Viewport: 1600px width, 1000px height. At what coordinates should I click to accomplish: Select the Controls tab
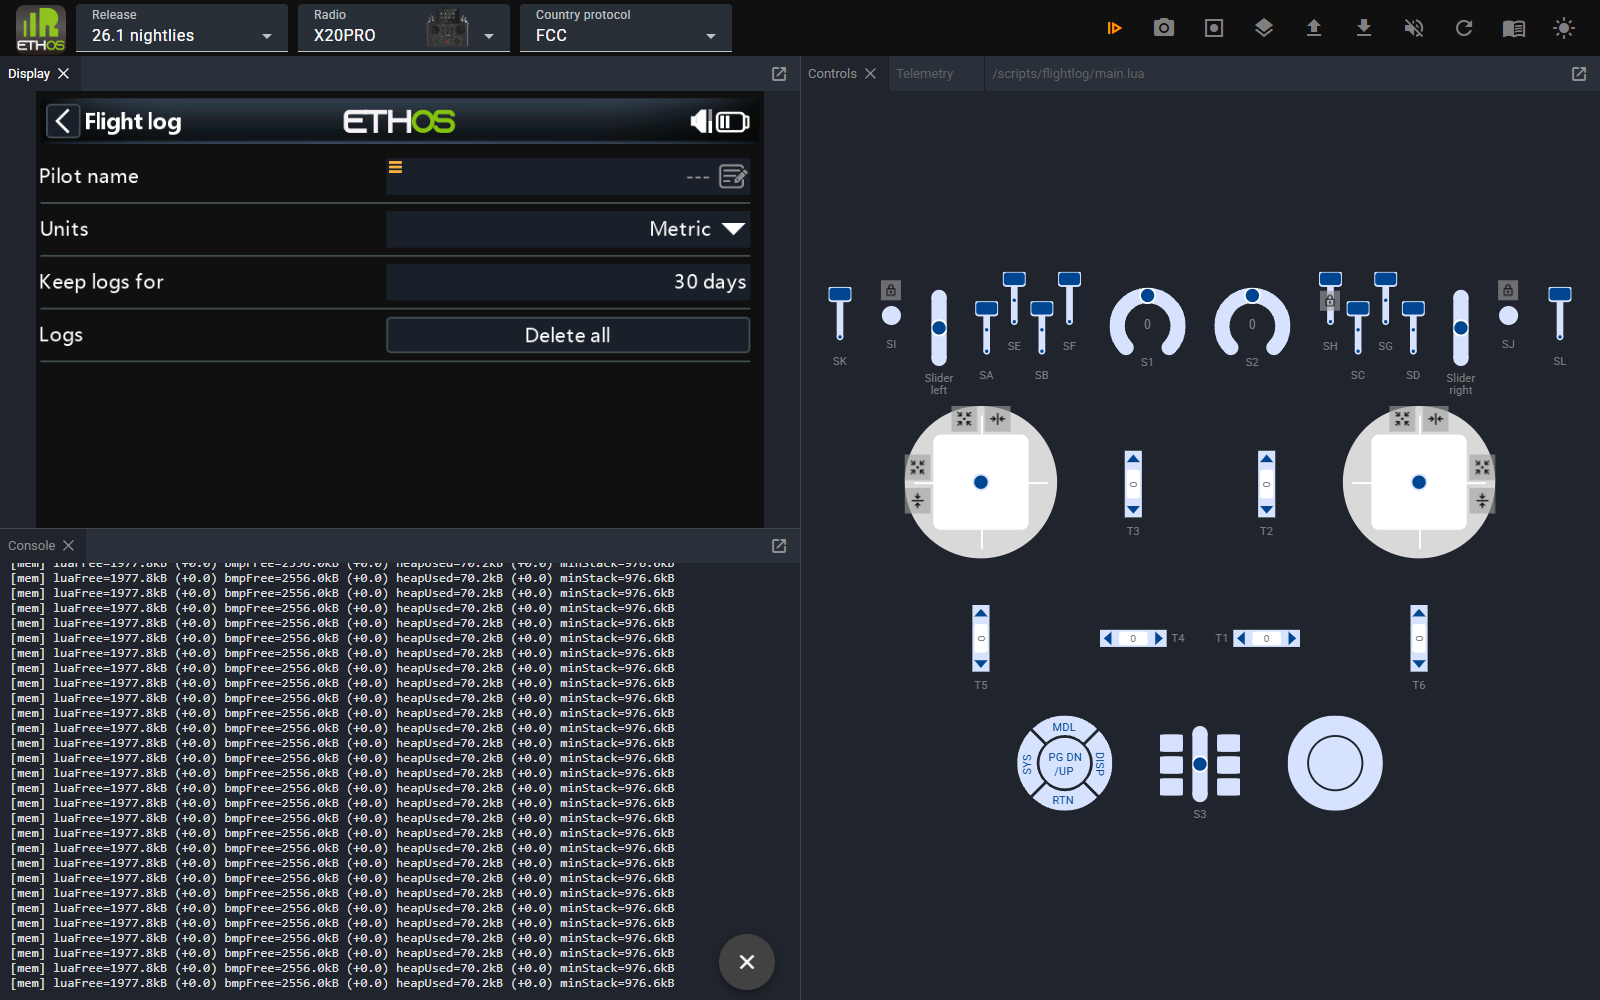pos(832,74)
